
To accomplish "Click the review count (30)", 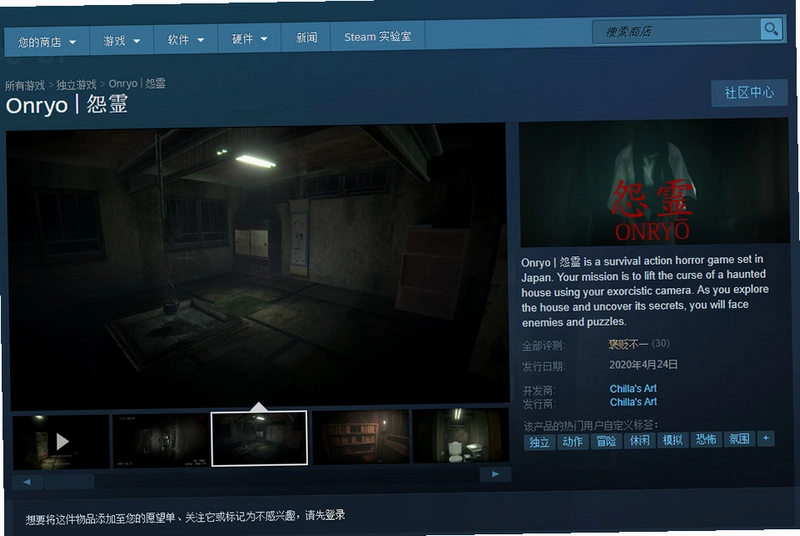I will (x=660, y=343).
